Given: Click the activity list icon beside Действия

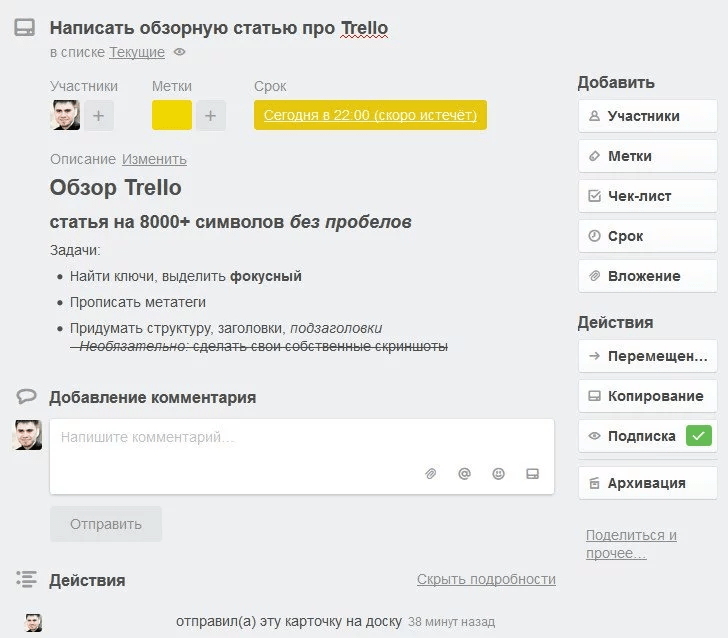Looking at the screenshot, I should coord(26,579).
